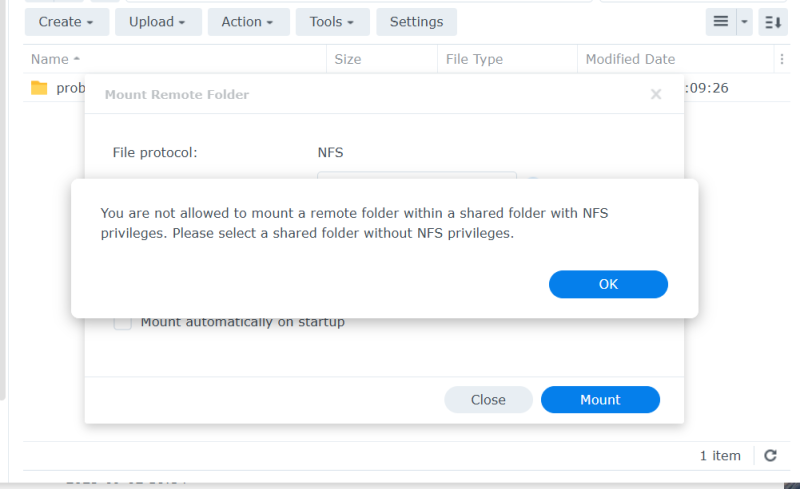Sort by the File Type column header
The image size is (800, 489).
tap(474, 60)
